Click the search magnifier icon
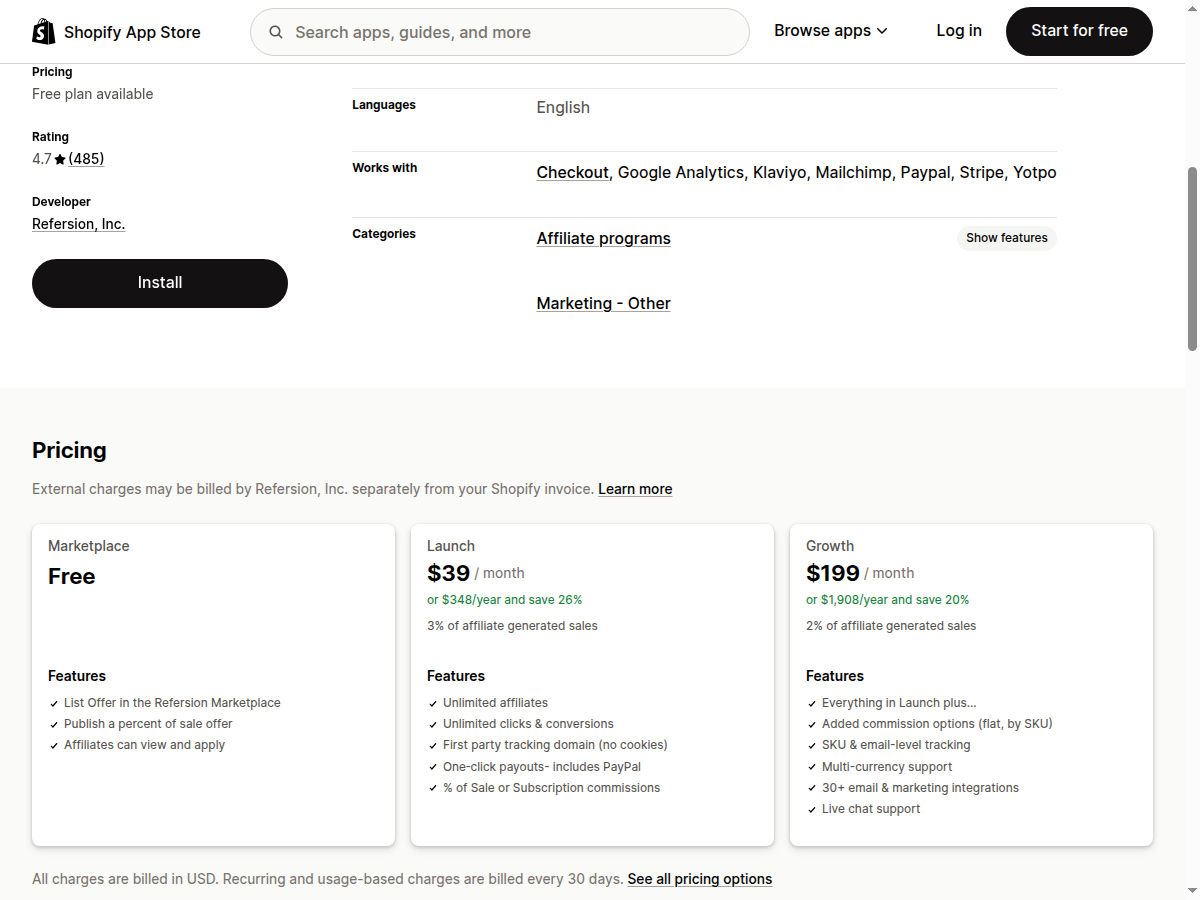This screenshot has width=1200, height=900. click(276, 32)
